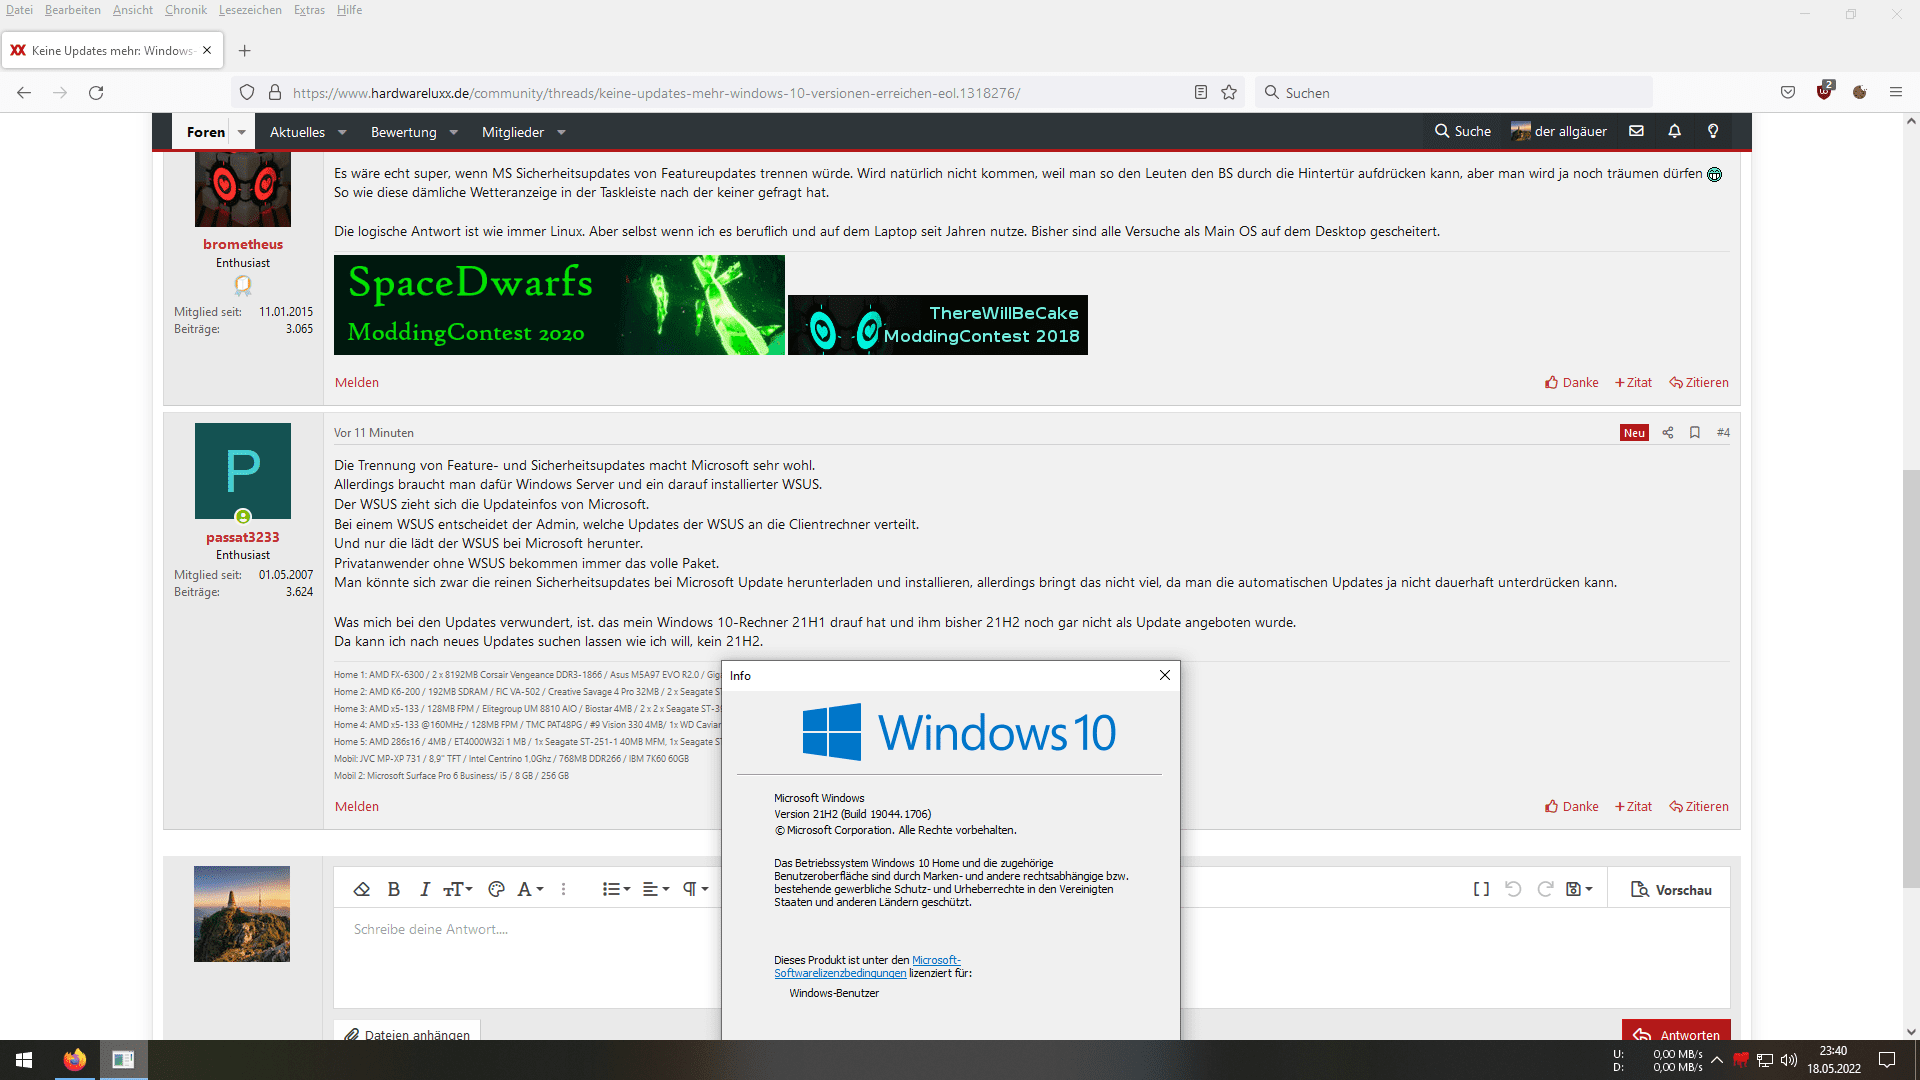Click into the reply text field
The image size is (1920, 1080).
tap(528, 957)
